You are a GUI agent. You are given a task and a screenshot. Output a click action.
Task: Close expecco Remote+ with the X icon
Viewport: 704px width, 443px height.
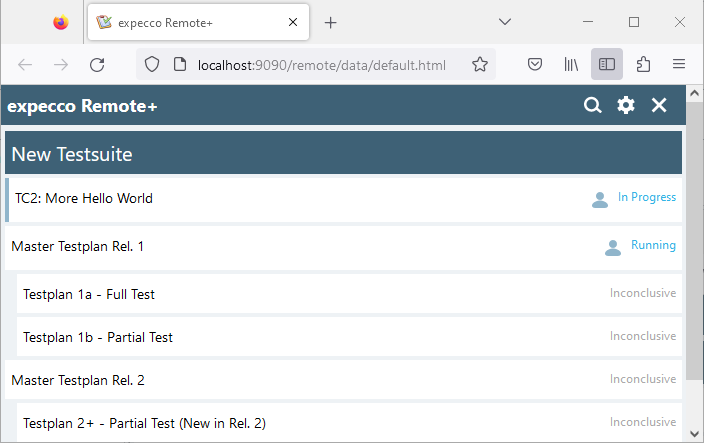(659, 105)
